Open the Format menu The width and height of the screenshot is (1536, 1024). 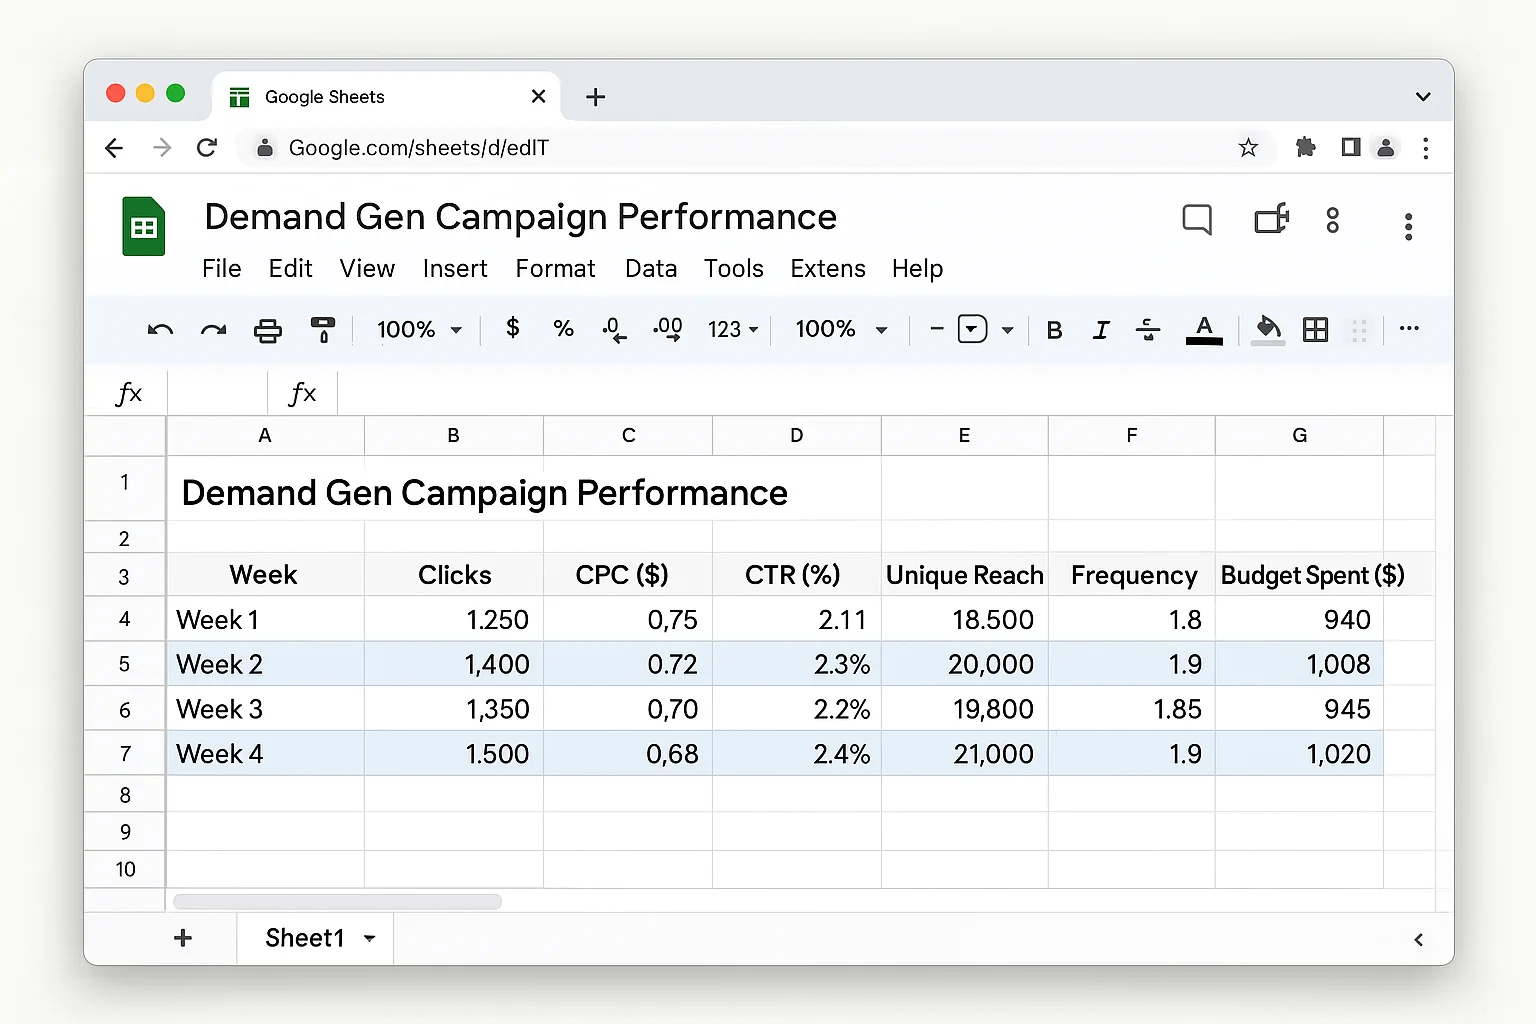point(555,269)
